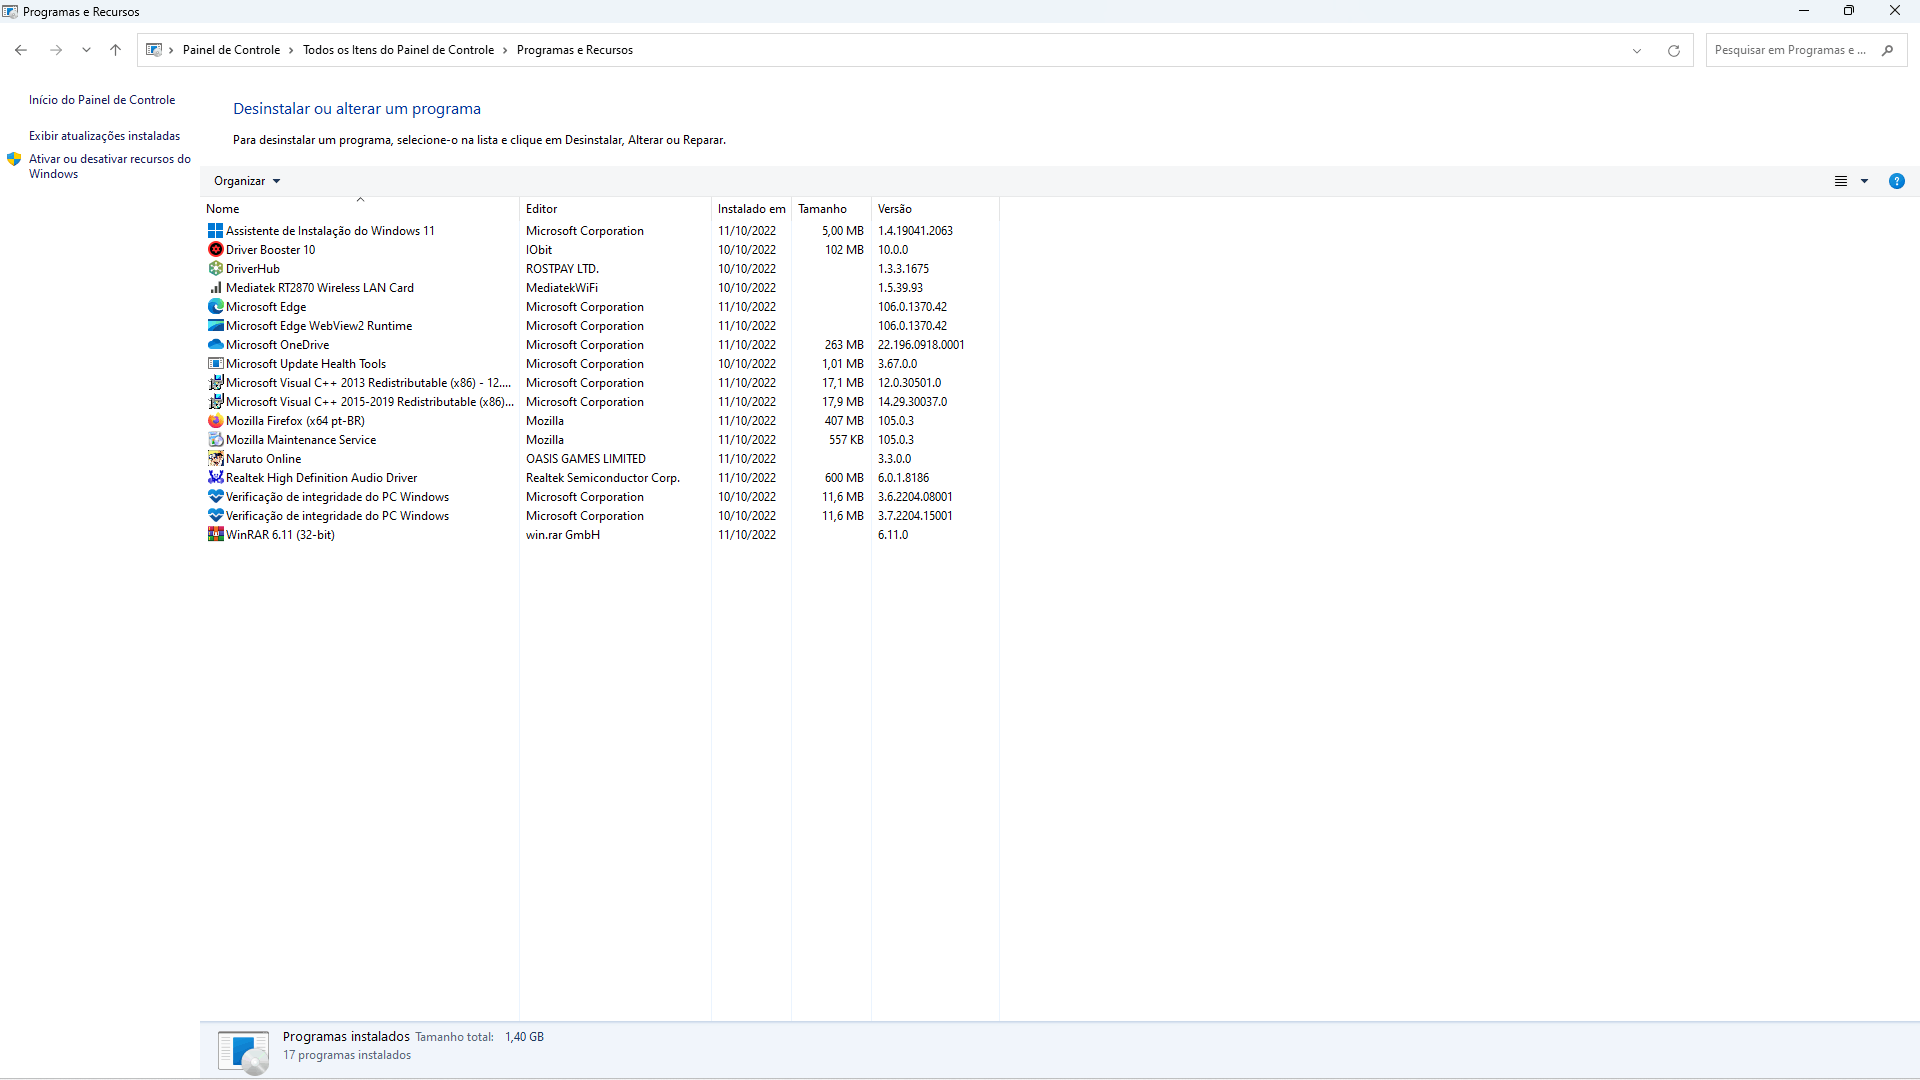1920x1080 pixels.
Task: Refresh the Programas e Recursos list
Action: click(x=1673, y=50)
